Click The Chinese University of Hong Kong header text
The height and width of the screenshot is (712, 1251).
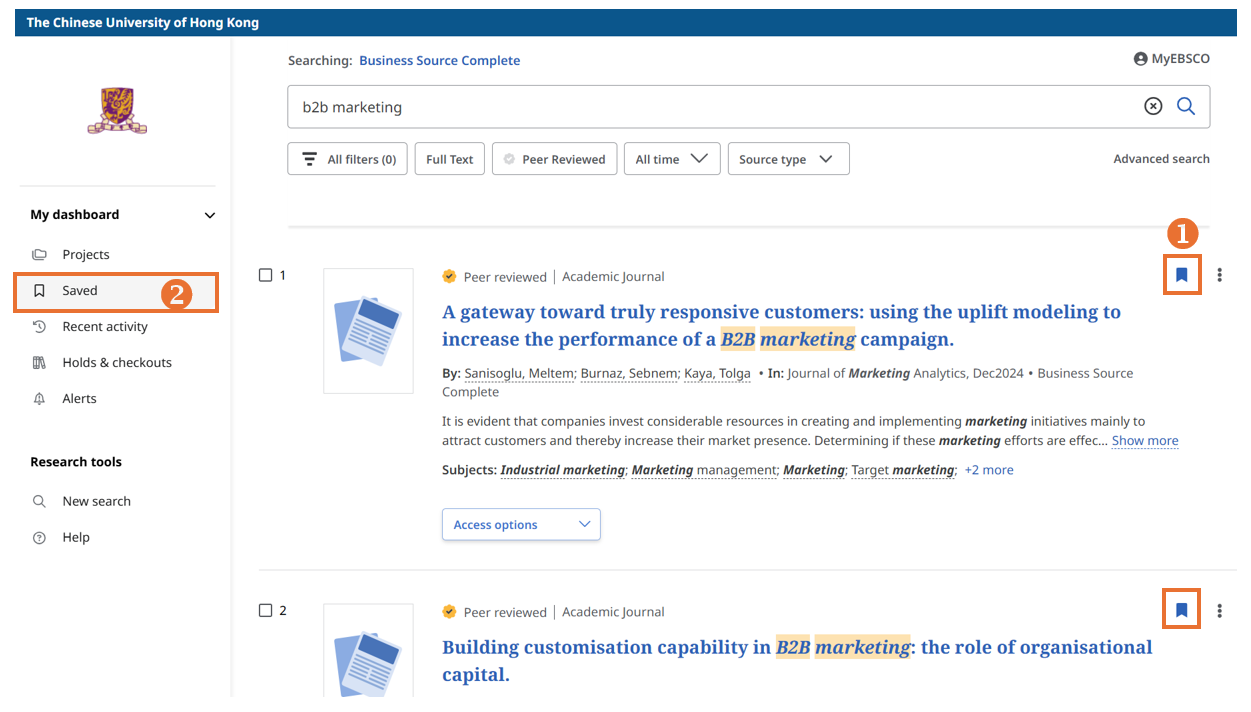[x=142, y=22]
